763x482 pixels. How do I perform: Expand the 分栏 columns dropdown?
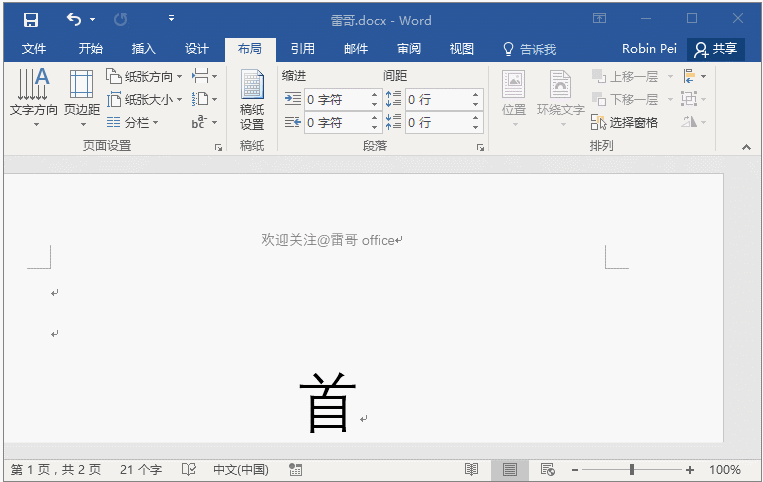[x=133, y=122]
